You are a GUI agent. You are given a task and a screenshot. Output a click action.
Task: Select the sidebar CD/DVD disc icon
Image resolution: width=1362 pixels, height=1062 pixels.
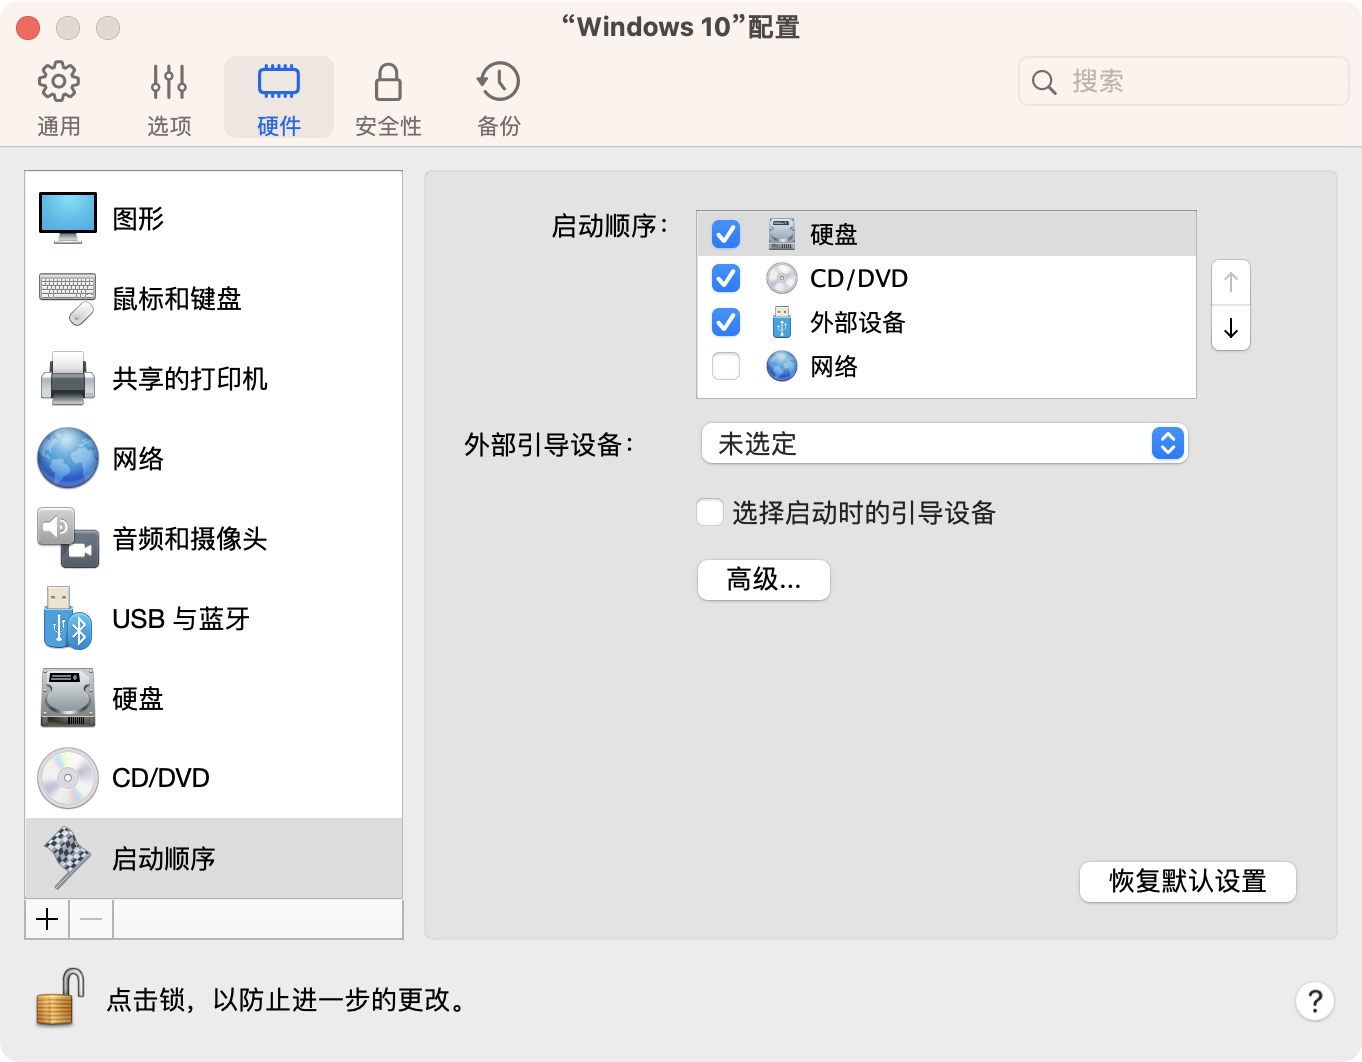[68, 778]
